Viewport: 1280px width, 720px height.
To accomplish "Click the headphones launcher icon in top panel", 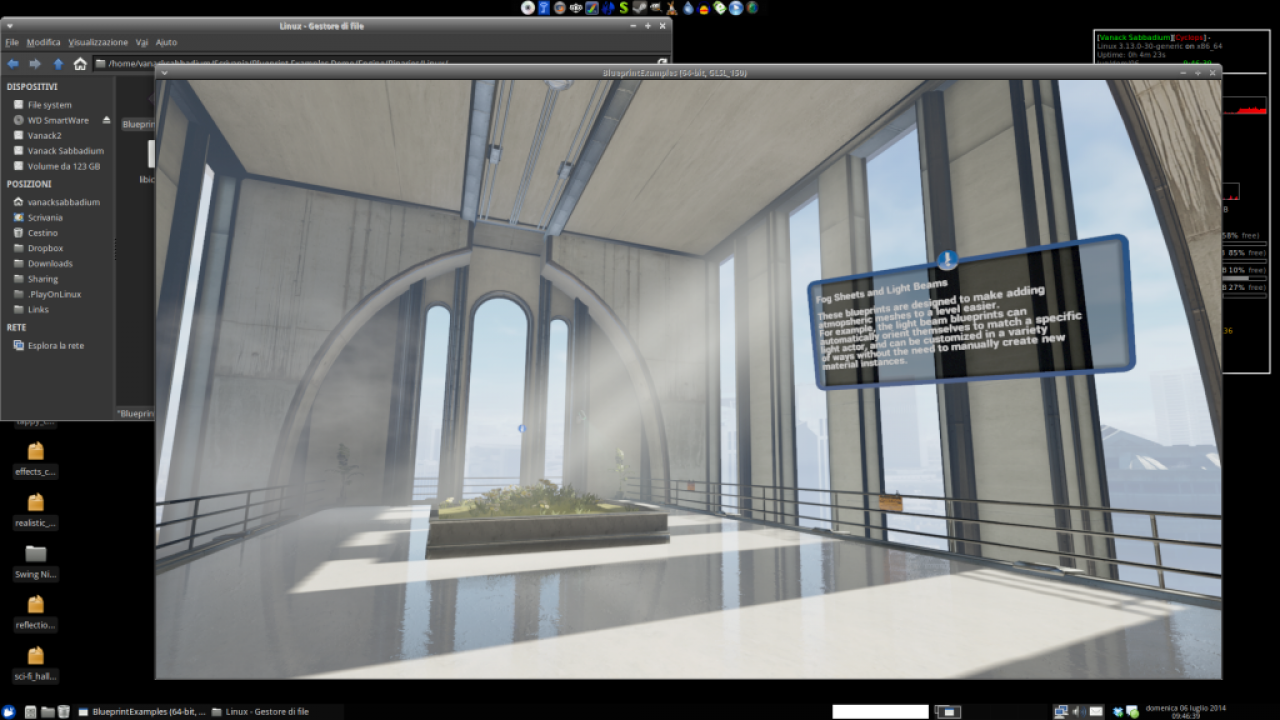I will click(703, 8).
